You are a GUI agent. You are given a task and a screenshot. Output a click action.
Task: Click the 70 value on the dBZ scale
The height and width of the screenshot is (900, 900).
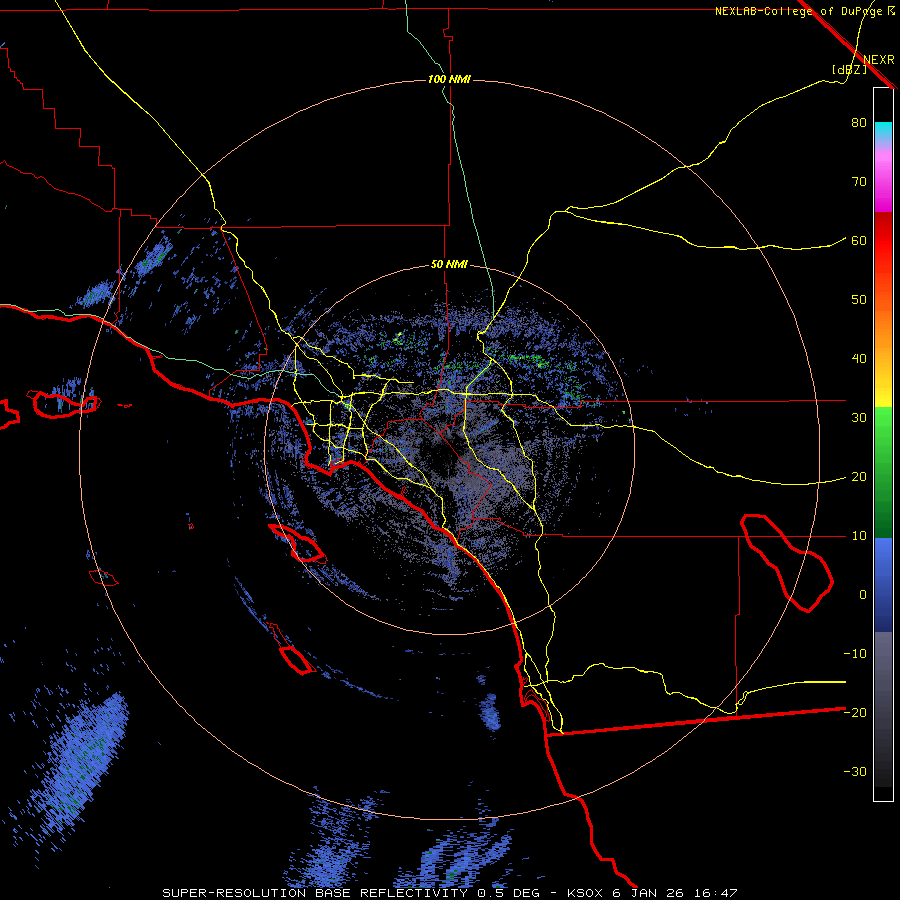click(x=859, y=182)
